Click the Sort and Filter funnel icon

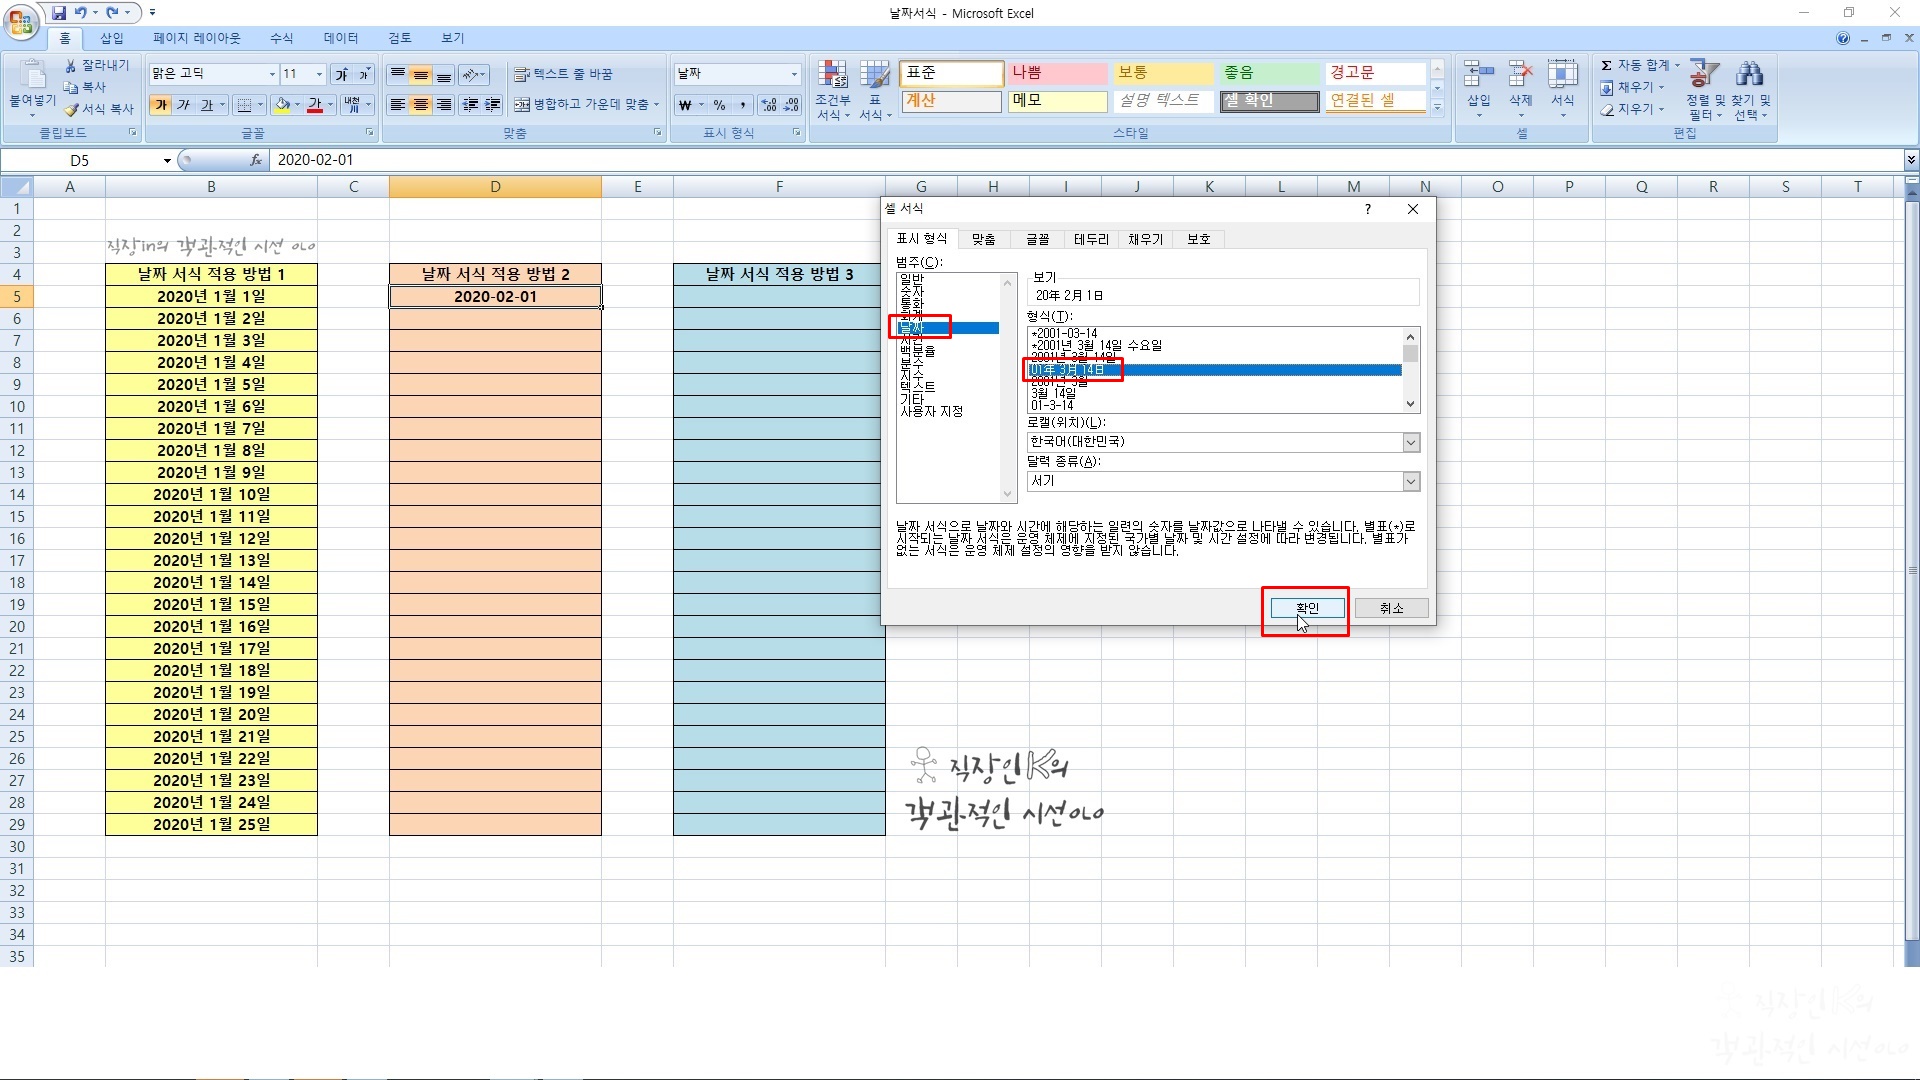point(1704,75)
